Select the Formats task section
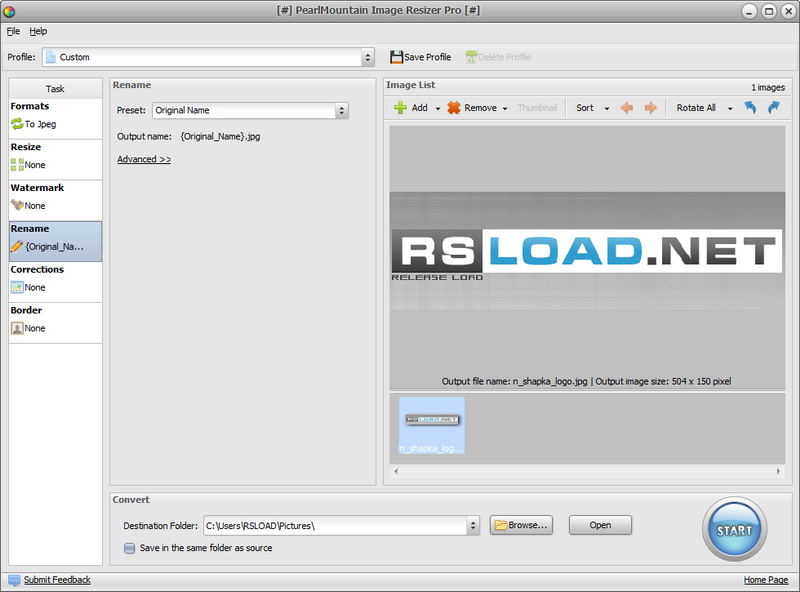 click(x=55, y=118)
